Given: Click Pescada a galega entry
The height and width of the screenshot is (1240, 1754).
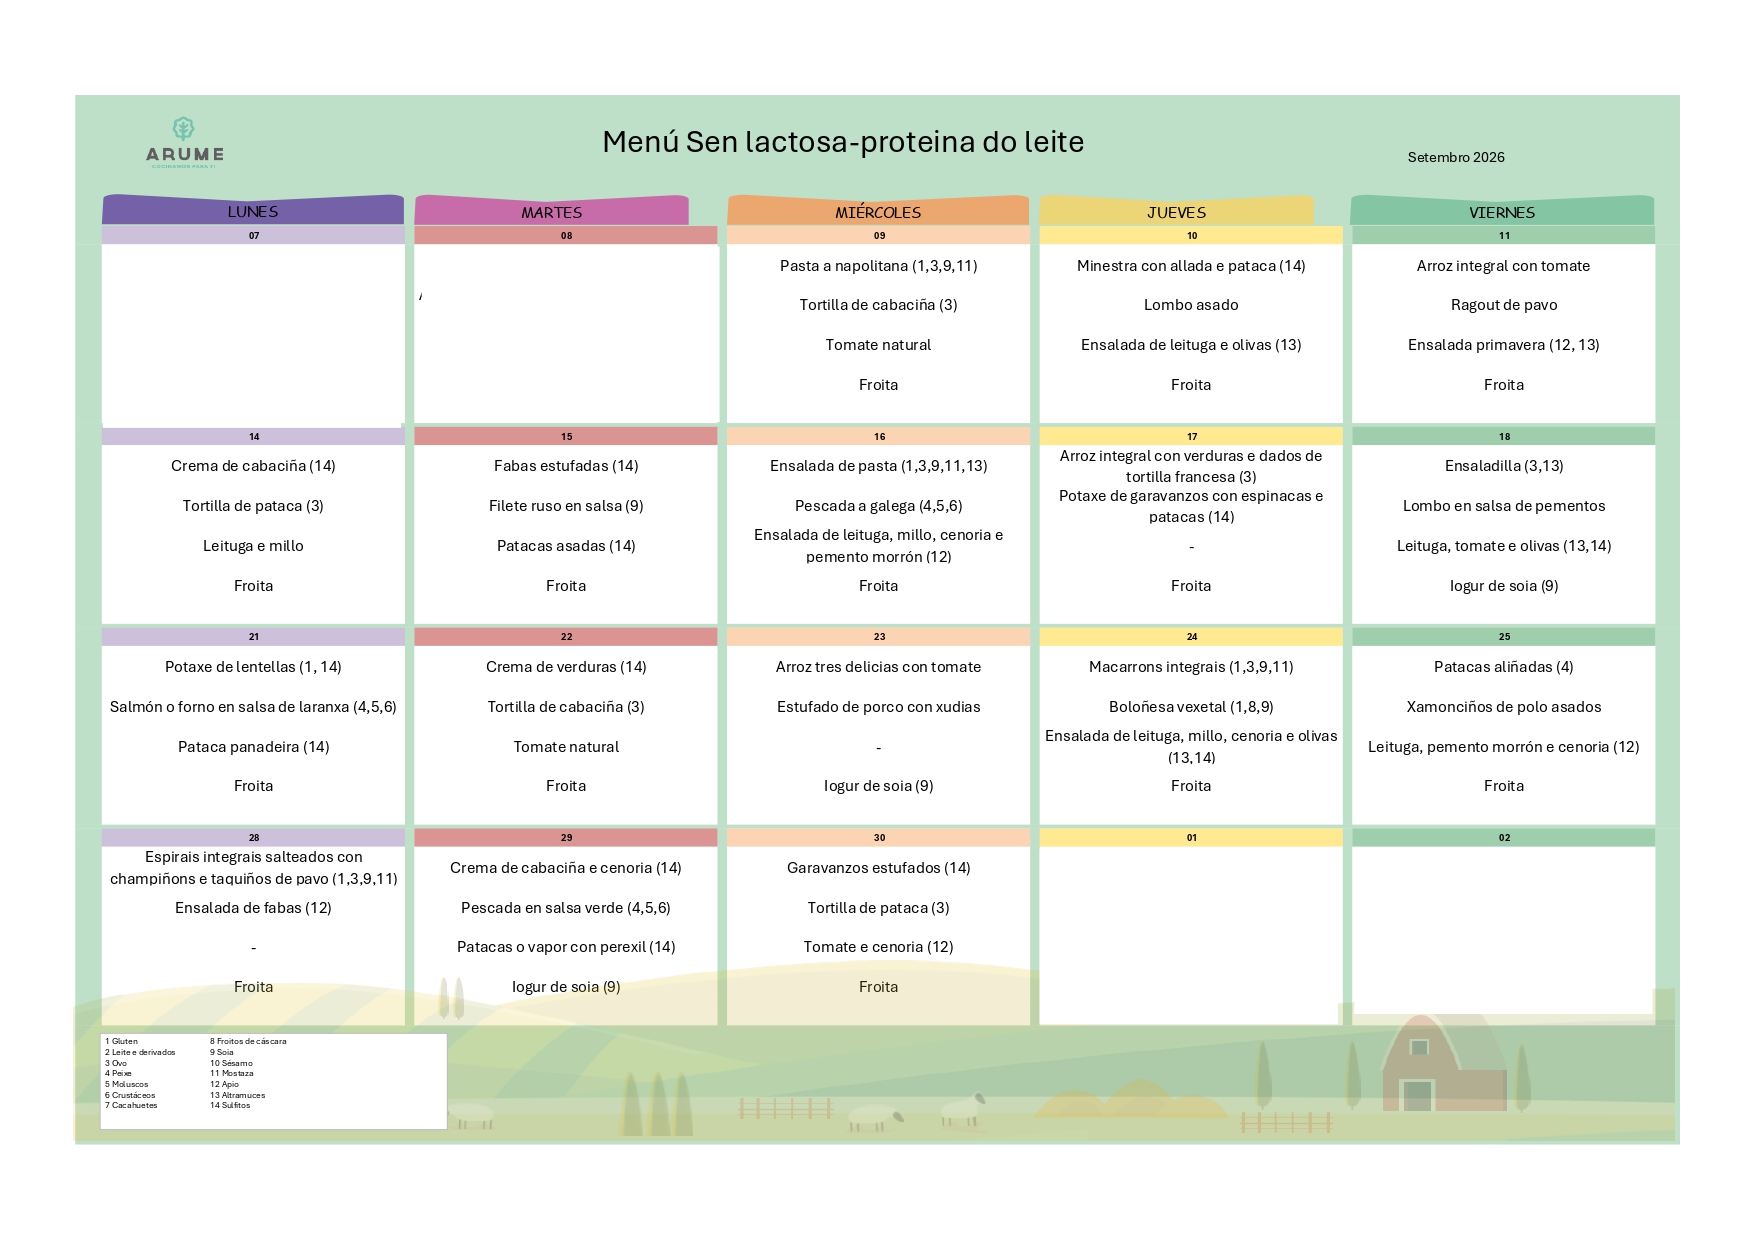Looking at the screenshot, I should pyautogui.click(x=878, y=506).
